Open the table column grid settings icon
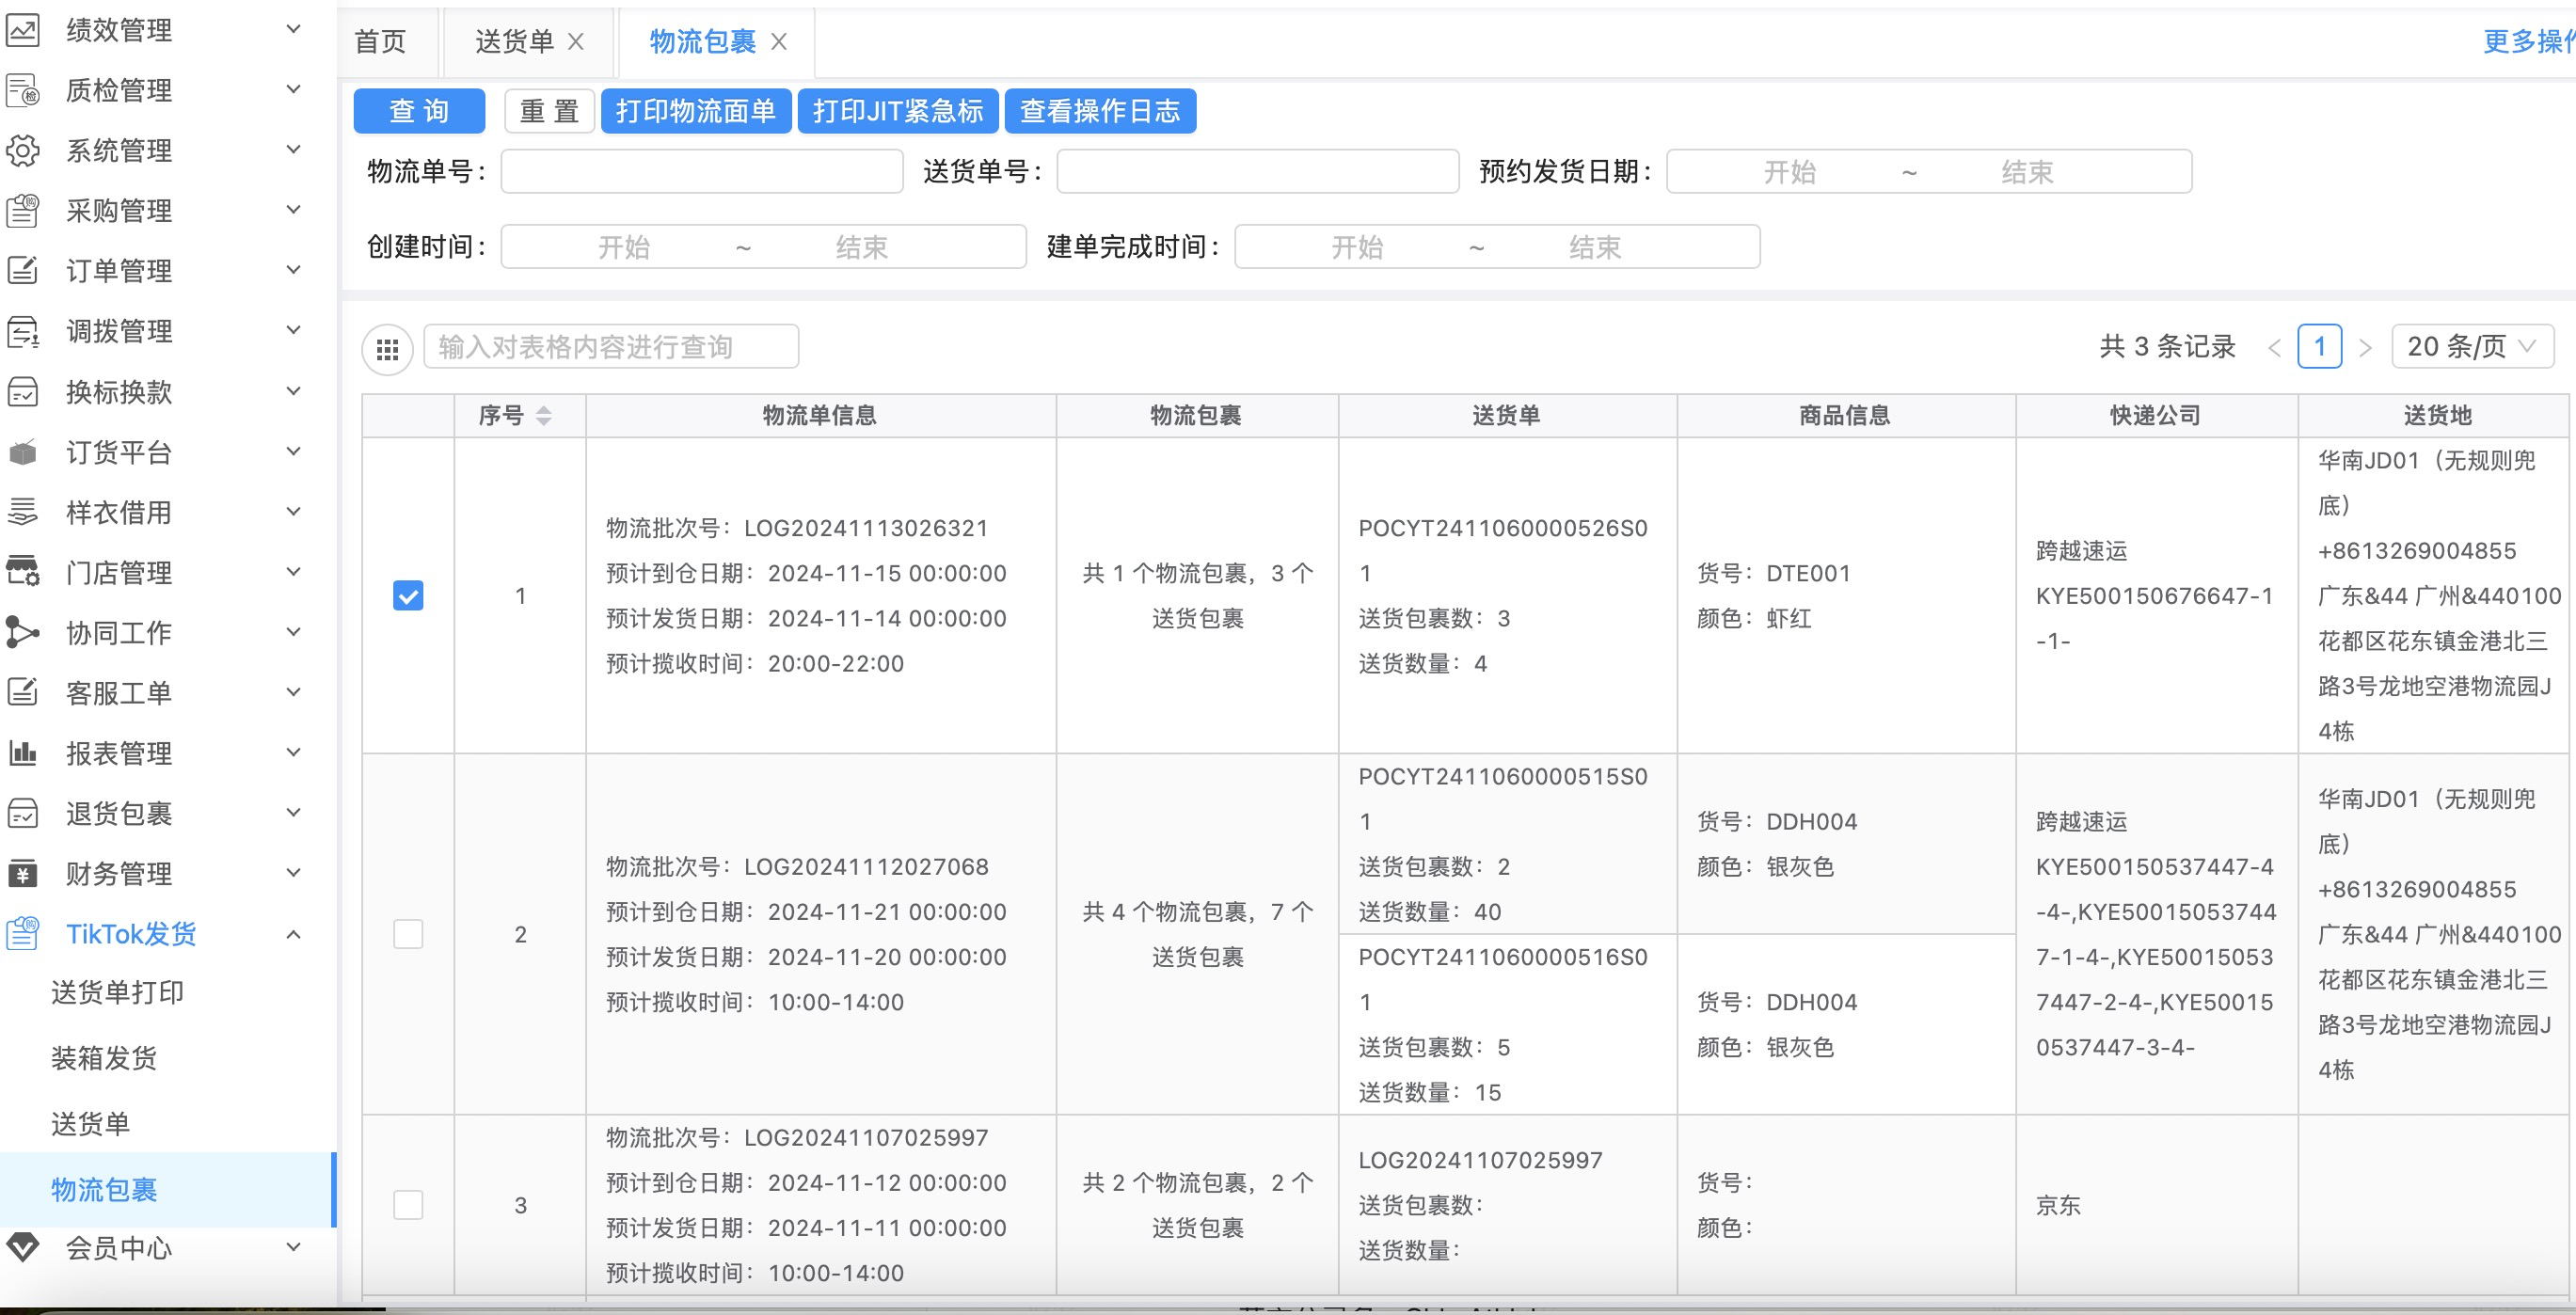The height and width of the screenshot is (1315, 2576). point(387,349)
